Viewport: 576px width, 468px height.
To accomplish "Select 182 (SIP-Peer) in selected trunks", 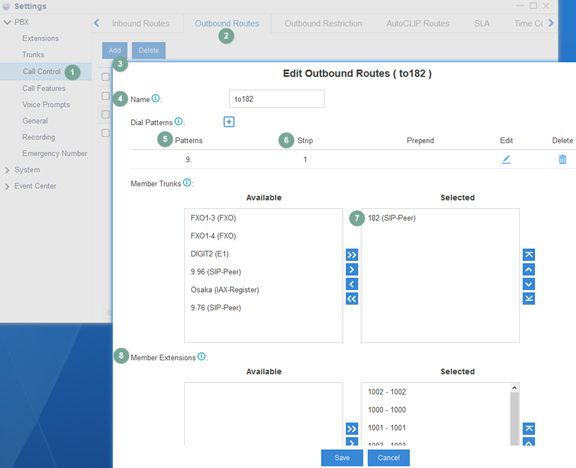I will click(392, 218).
